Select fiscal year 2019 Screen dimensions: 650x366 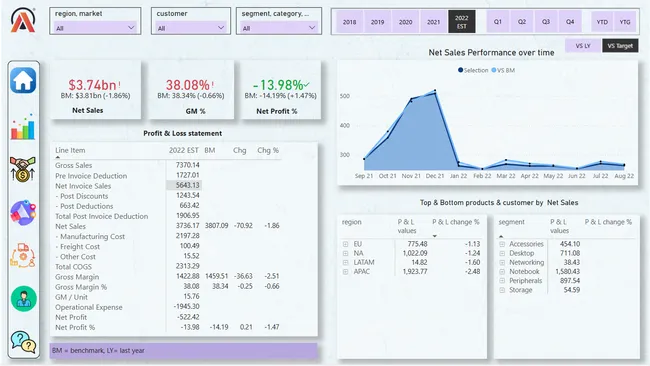click(377, 22)
